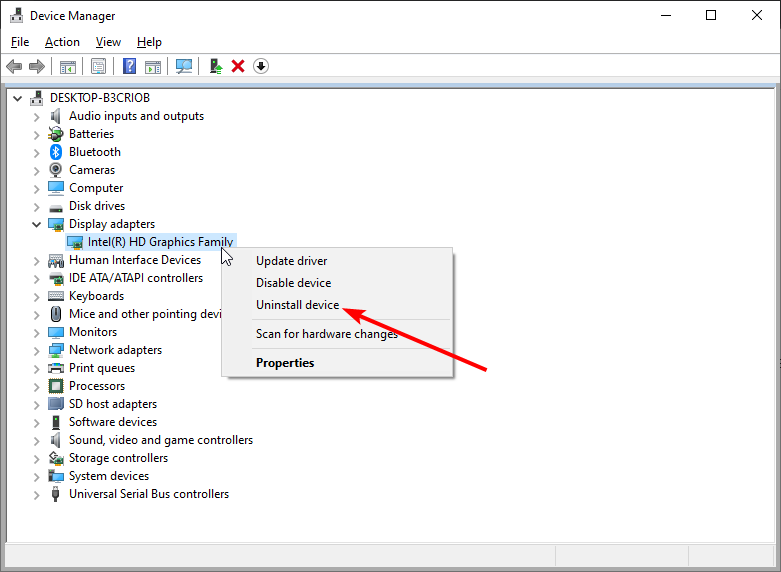Viewport: 781px width, 572px height.
Task: Click the Network adapters icon
Action: (x=56, y=350)
